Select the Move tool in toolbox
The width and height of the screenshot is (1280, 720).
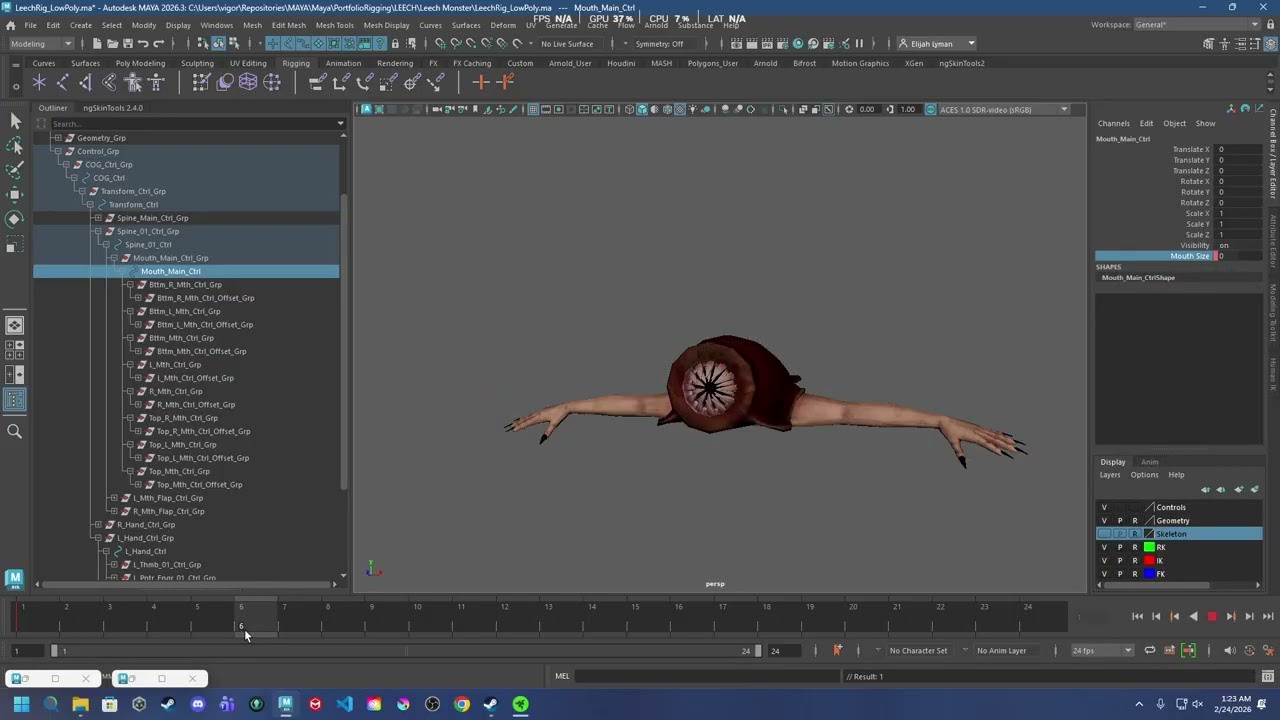point(14,194)
